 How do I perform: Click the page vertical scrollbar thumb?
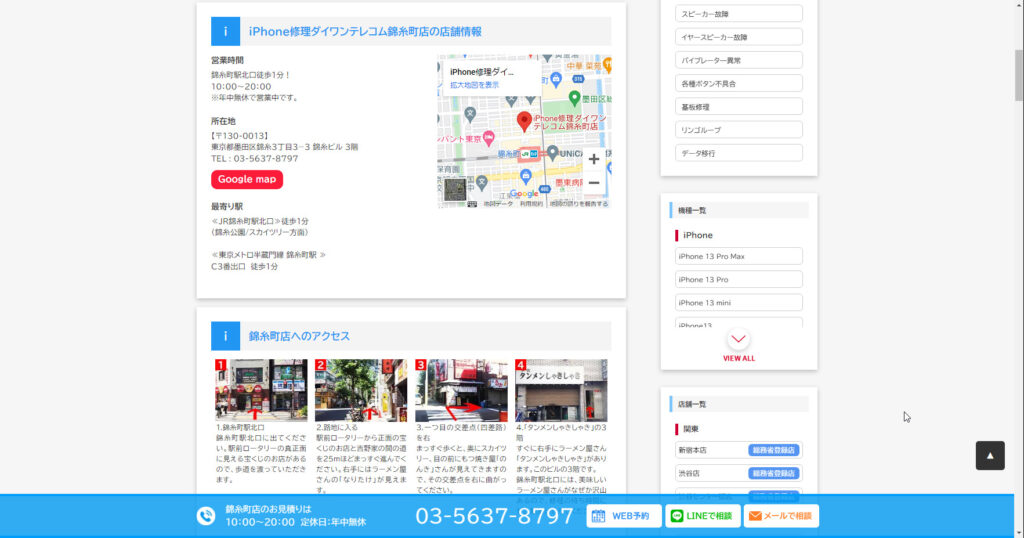coord(1019,75)
